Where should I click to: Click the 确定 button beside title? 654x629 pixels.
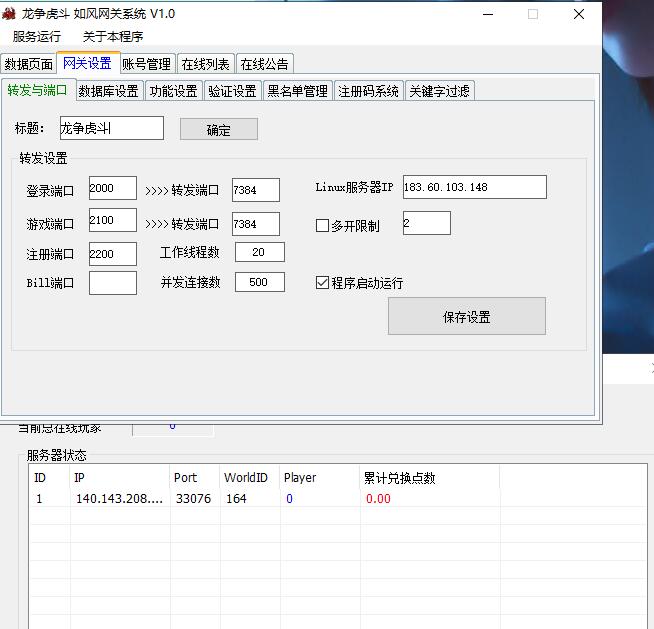point(218,130)
